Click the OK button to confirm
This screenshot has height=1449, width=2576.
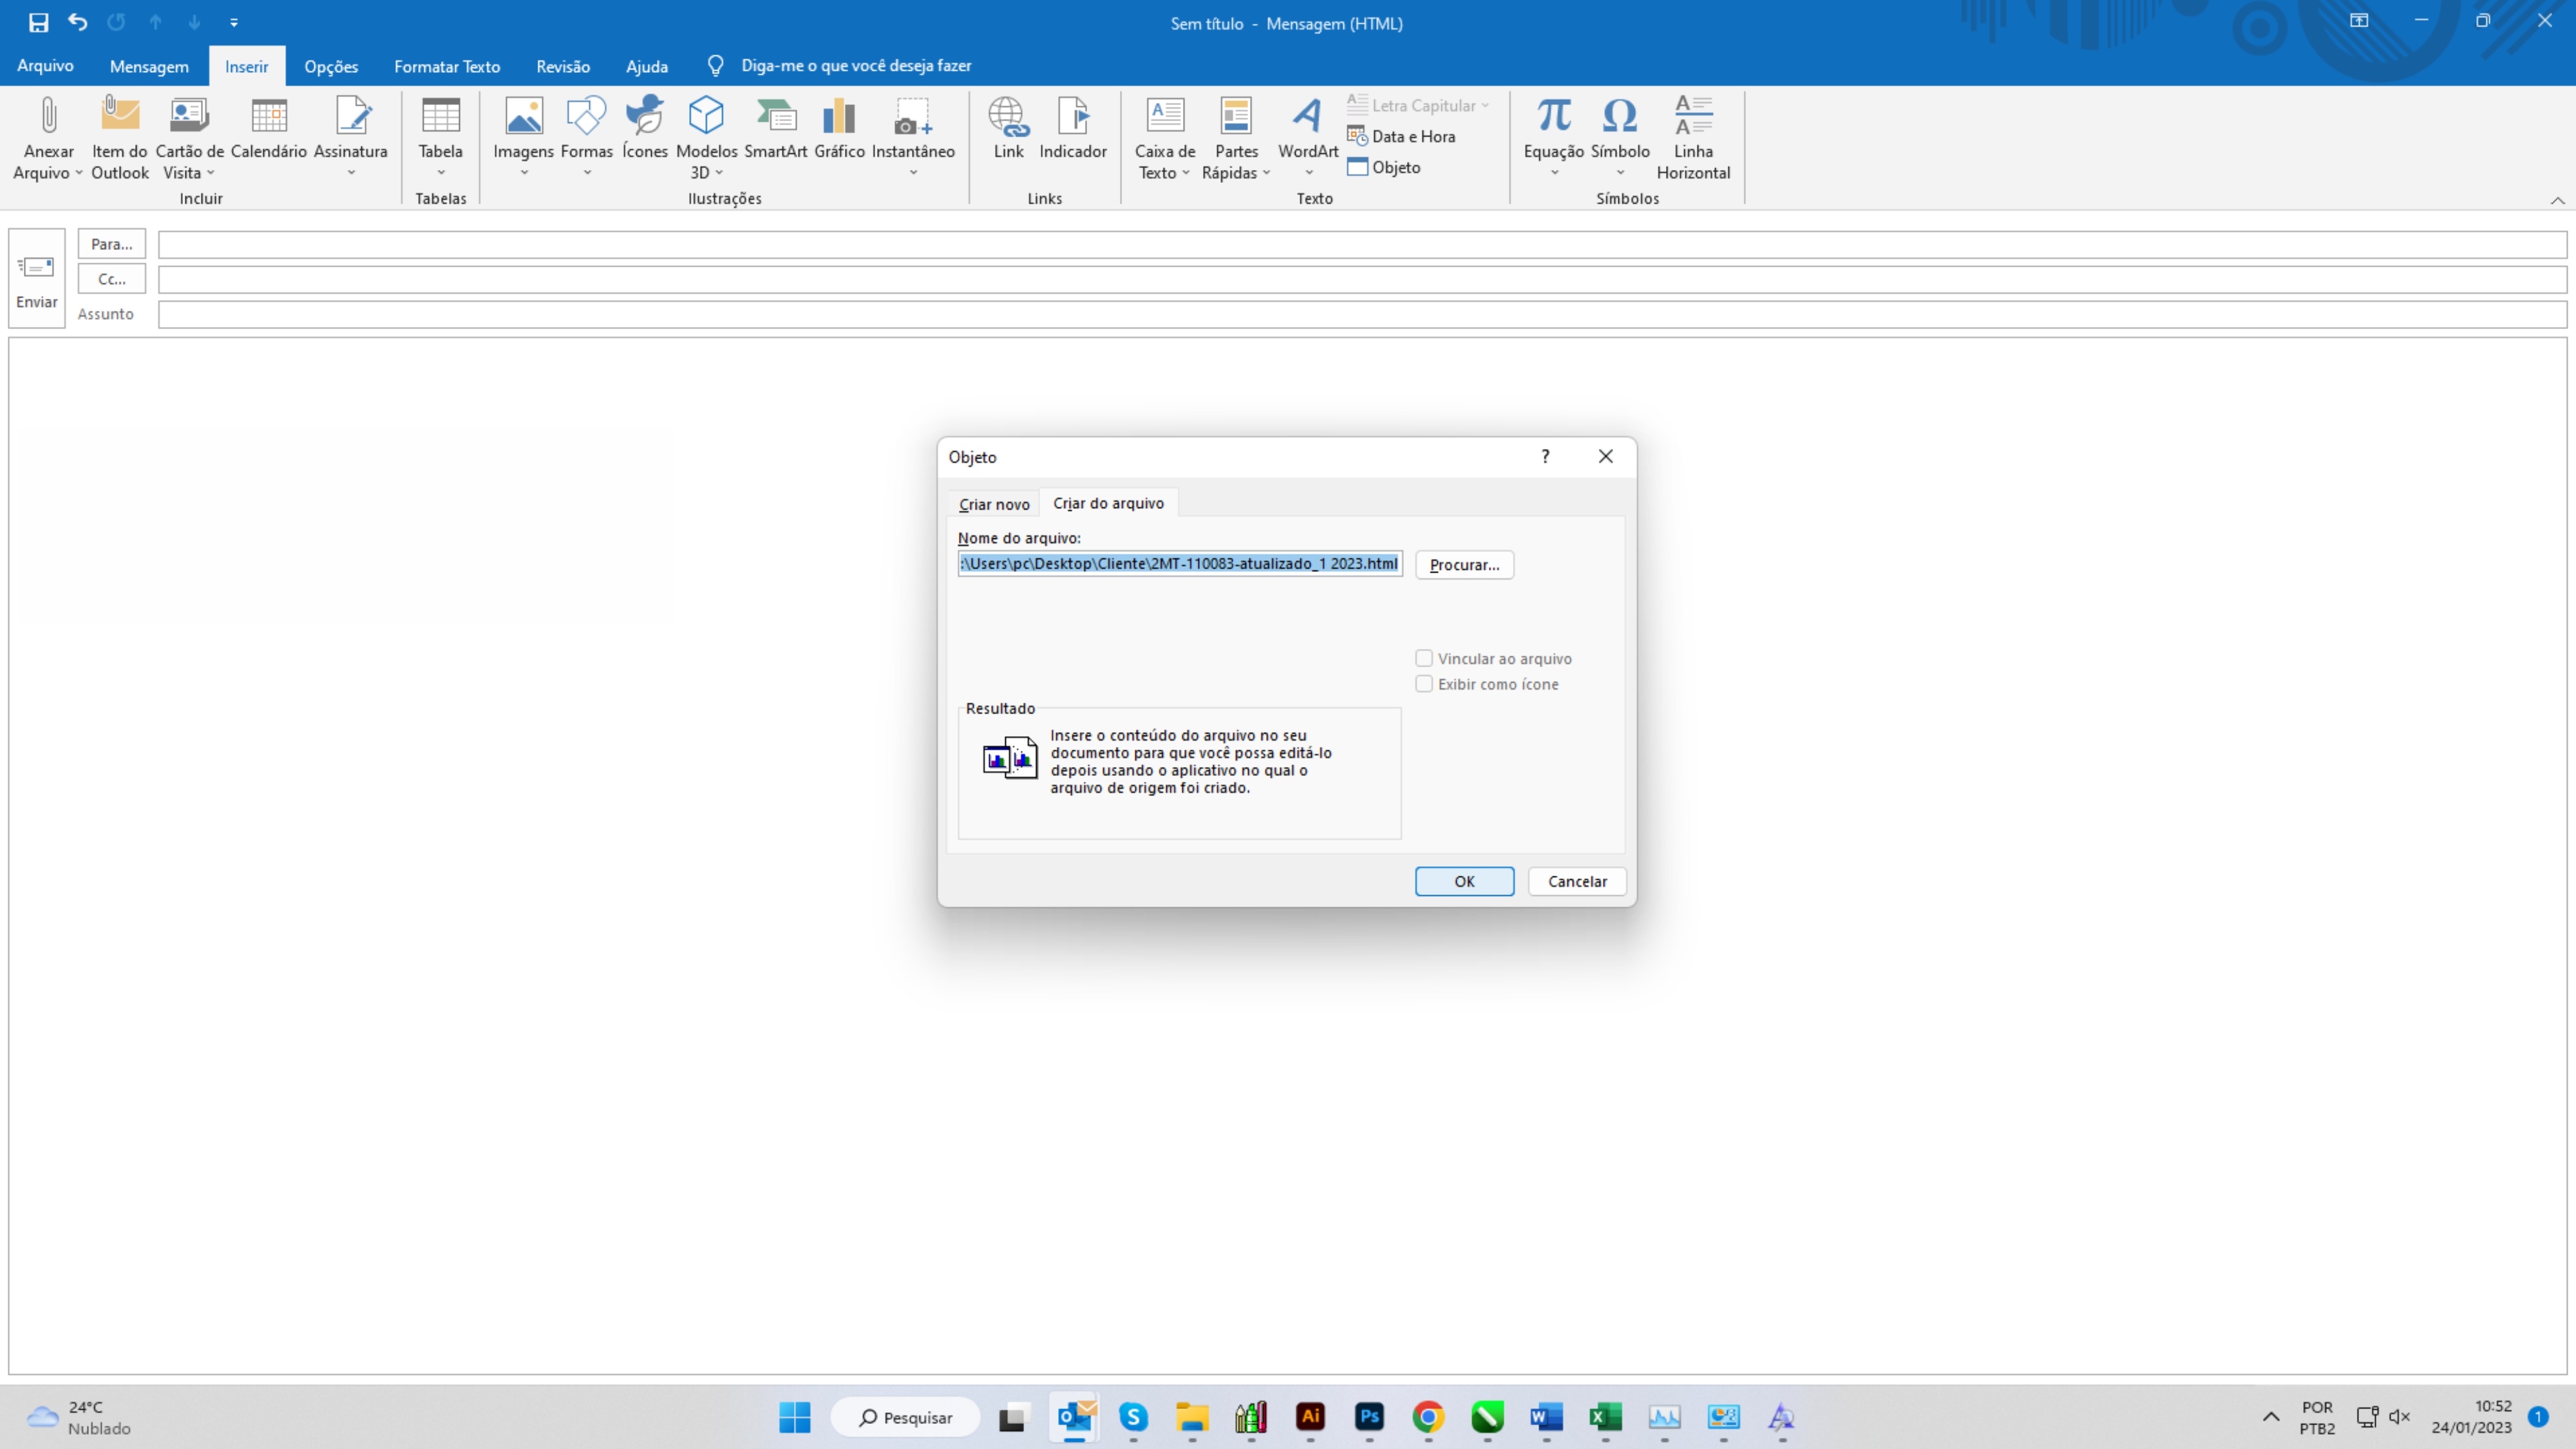(x=1465, y=879)
